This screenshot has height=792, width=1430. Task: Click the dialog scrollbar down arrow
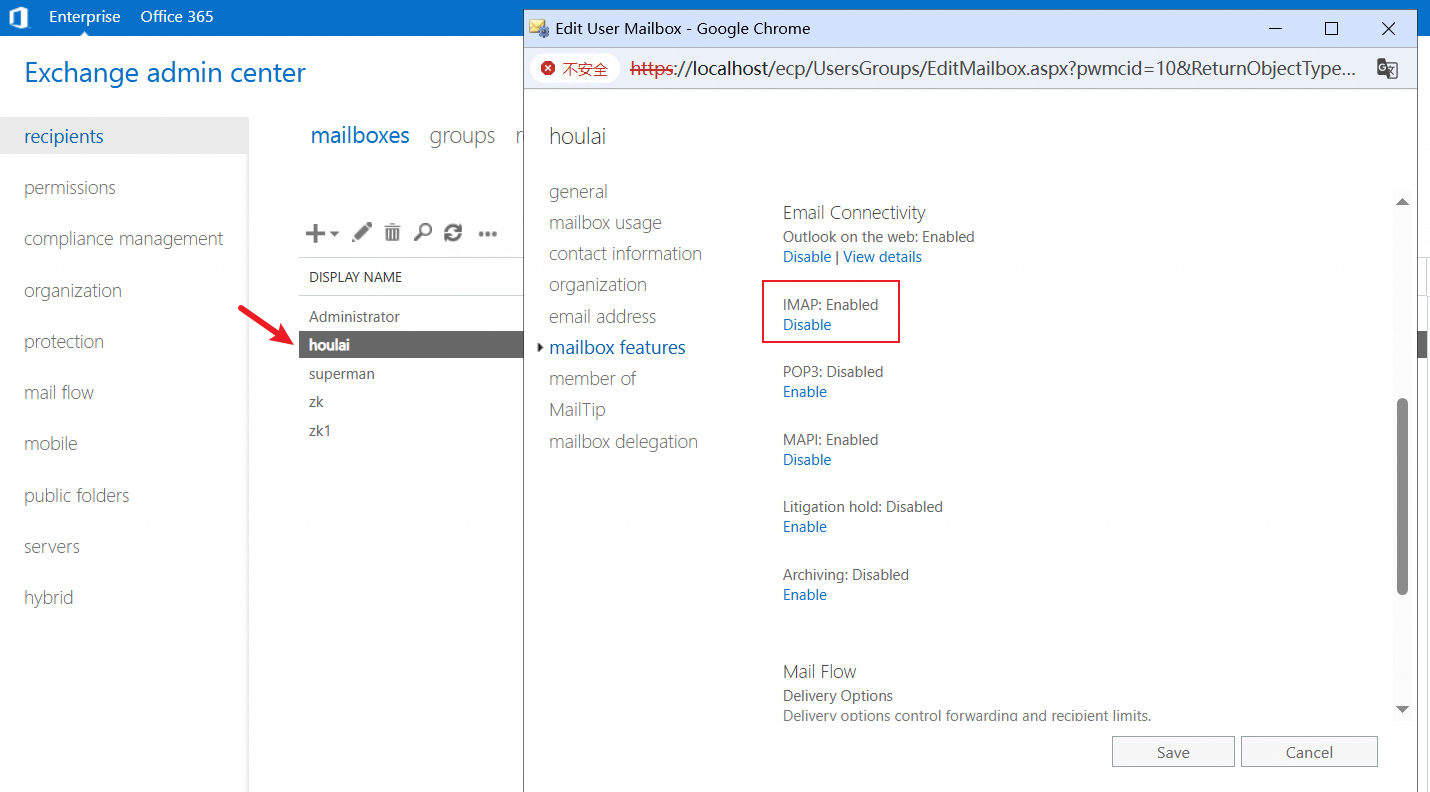pos(1402,709)
